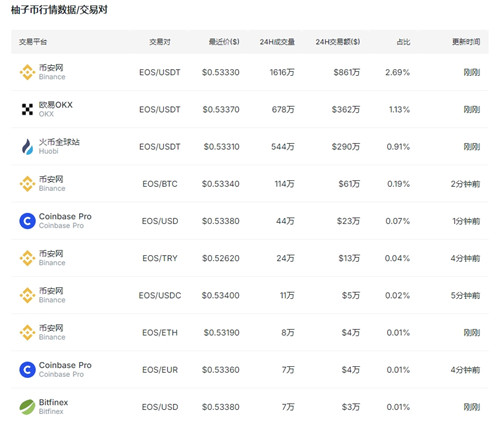Image resolution: width=500 pixels, height=423 pixels.
Task: Select the EOS/USDT pair in the Huobi row
Action: (160, 147)
